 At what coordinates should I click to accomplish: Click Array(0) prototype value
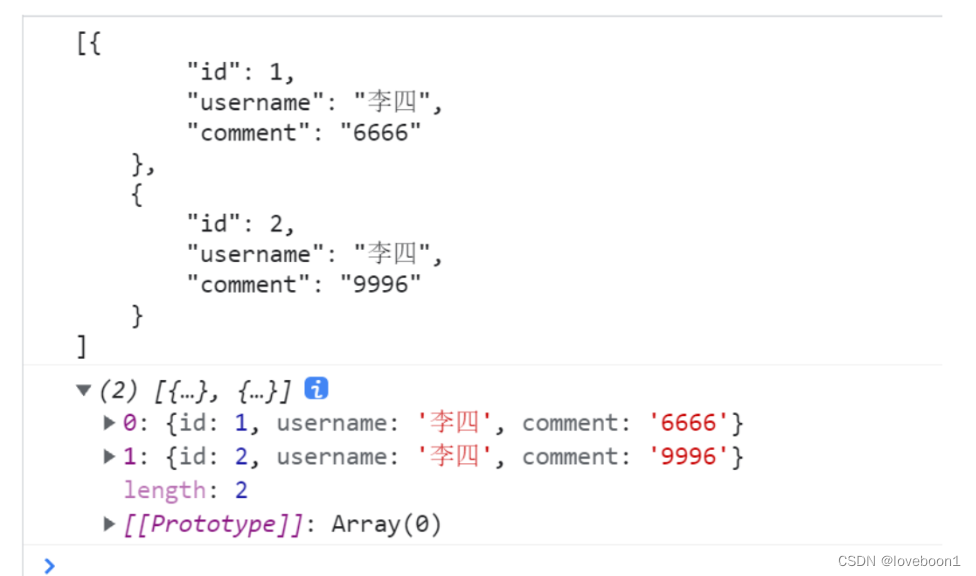387,524
